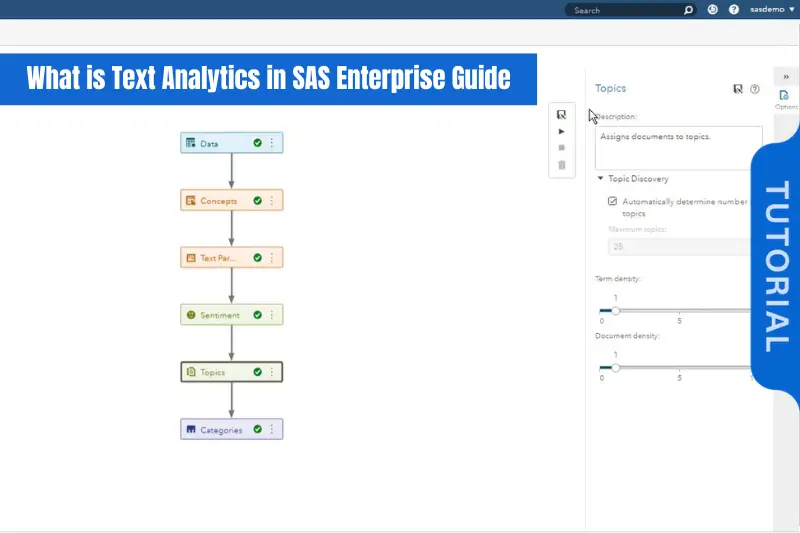Open the Options side tab

point(785,99)
